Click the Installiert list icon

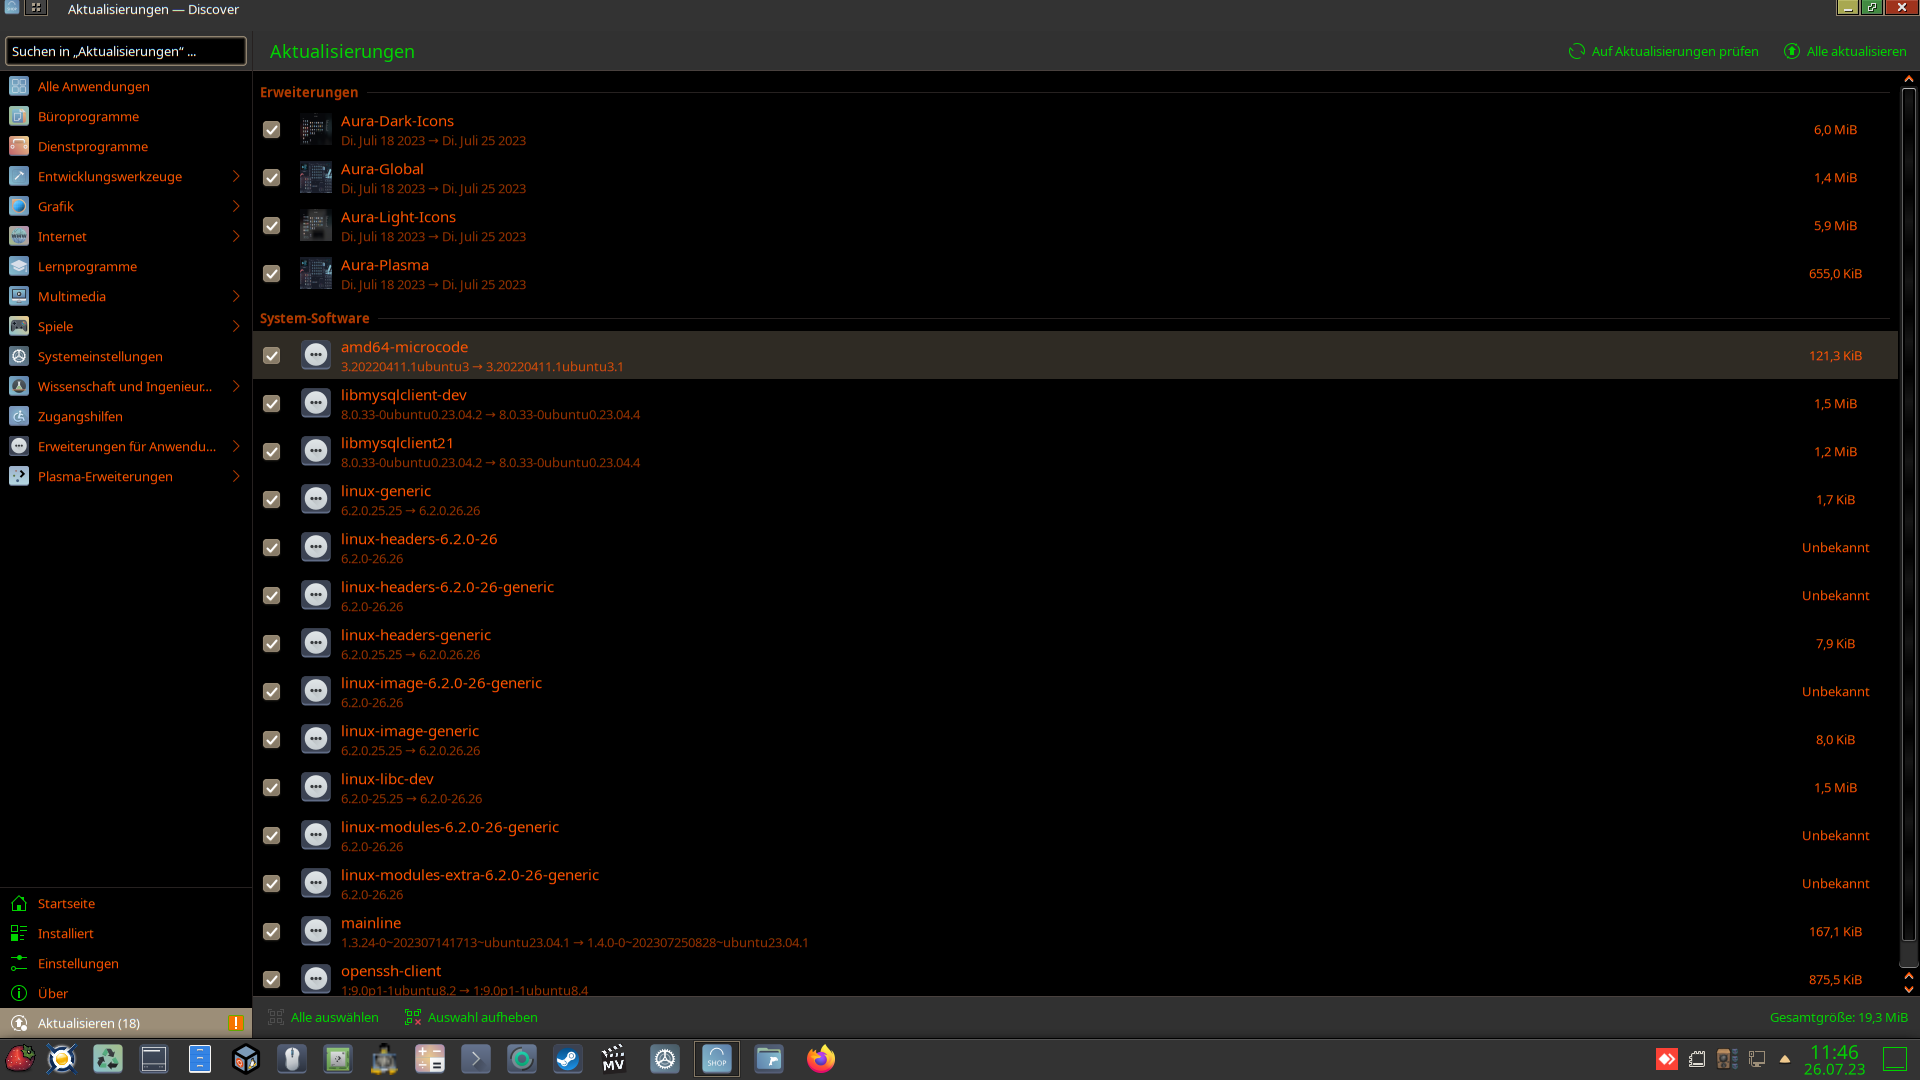pyautogui.click(x=19, y=933)
